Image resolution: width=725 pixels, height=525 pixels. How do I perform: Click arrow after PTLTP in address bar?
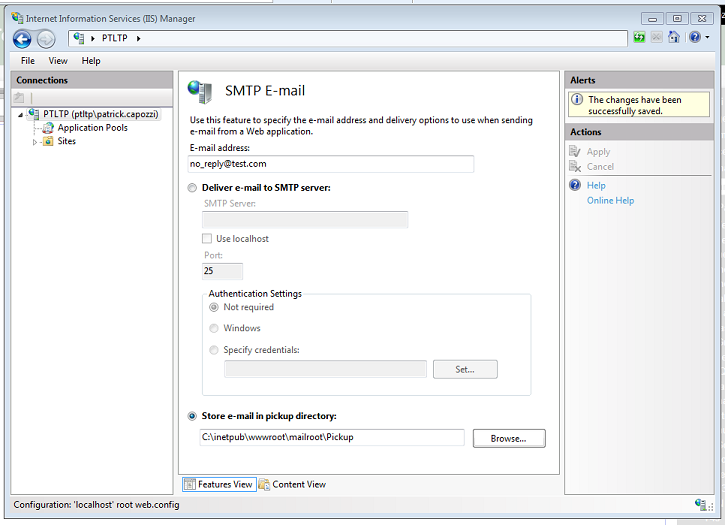138,38
